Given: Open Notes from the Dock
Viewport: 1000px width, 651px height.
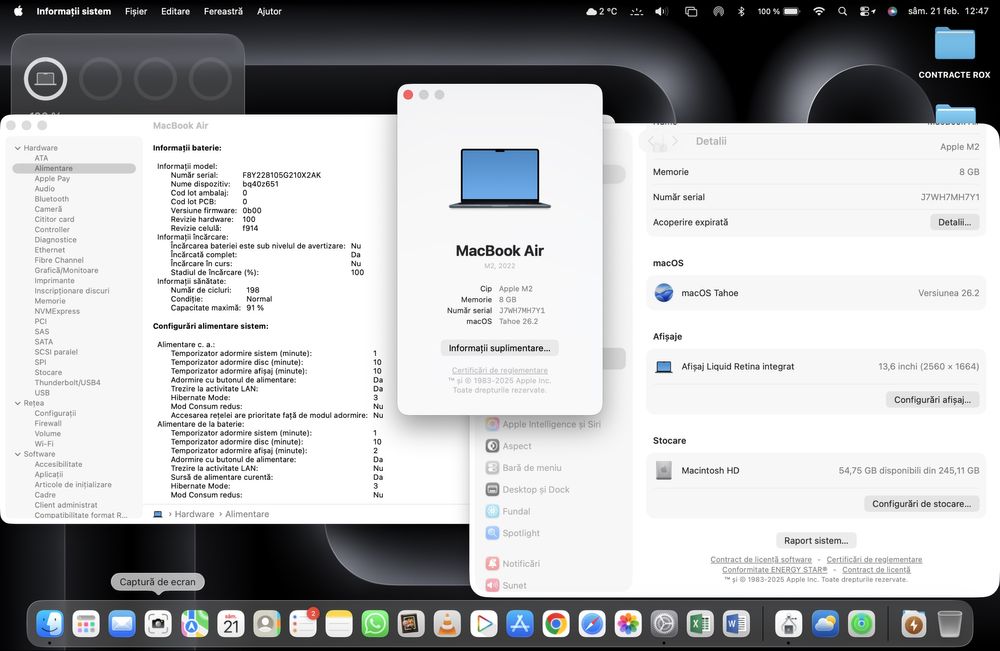Looking at the screenshot, I should tap(339, 624).
